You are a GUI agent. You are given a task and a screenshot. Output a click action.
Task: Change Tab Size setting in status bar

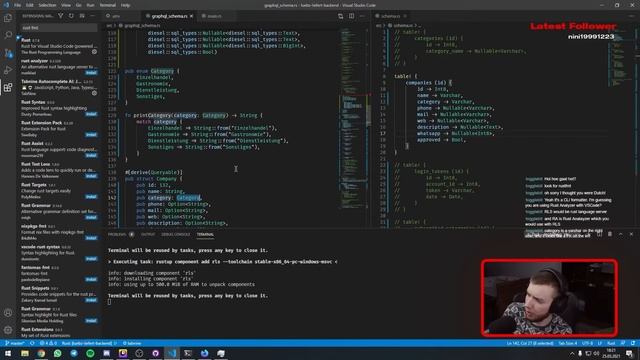pos(568,343)
